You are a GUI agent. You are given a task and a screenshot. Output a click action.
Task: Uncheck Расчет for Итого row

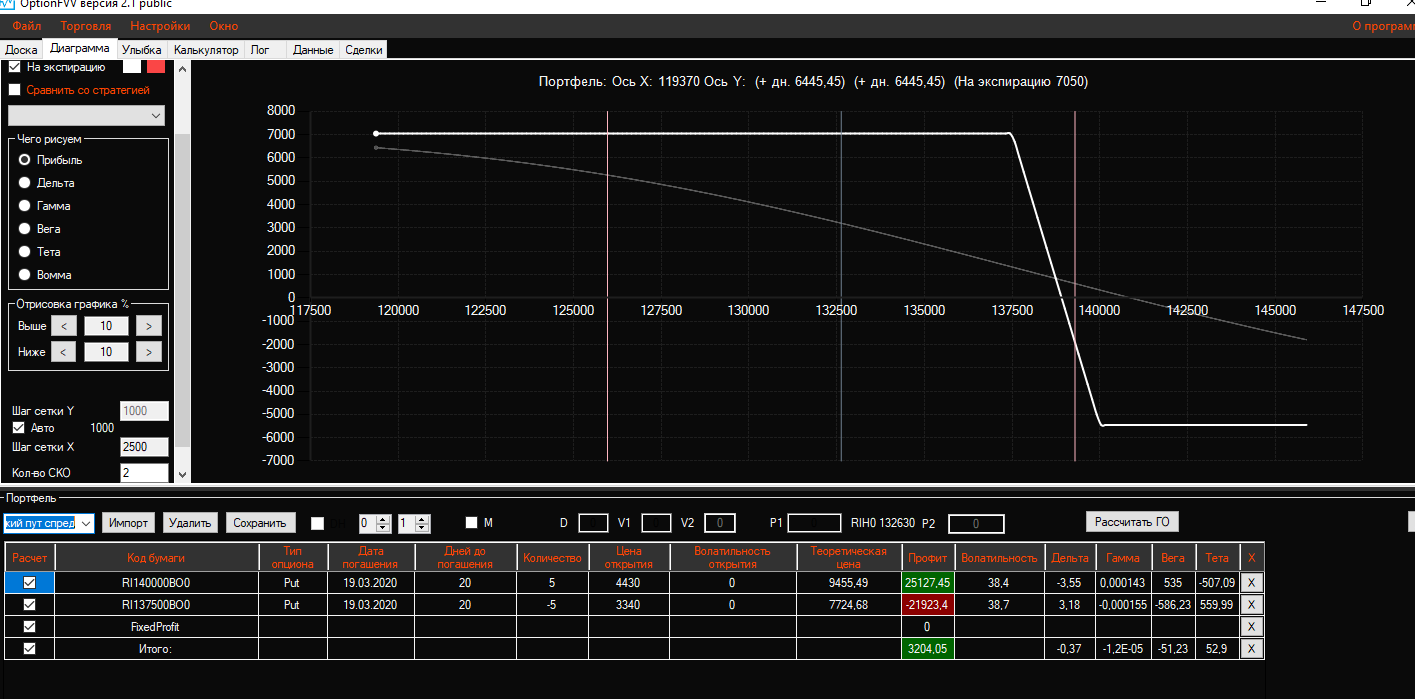[x=29, y=649]
